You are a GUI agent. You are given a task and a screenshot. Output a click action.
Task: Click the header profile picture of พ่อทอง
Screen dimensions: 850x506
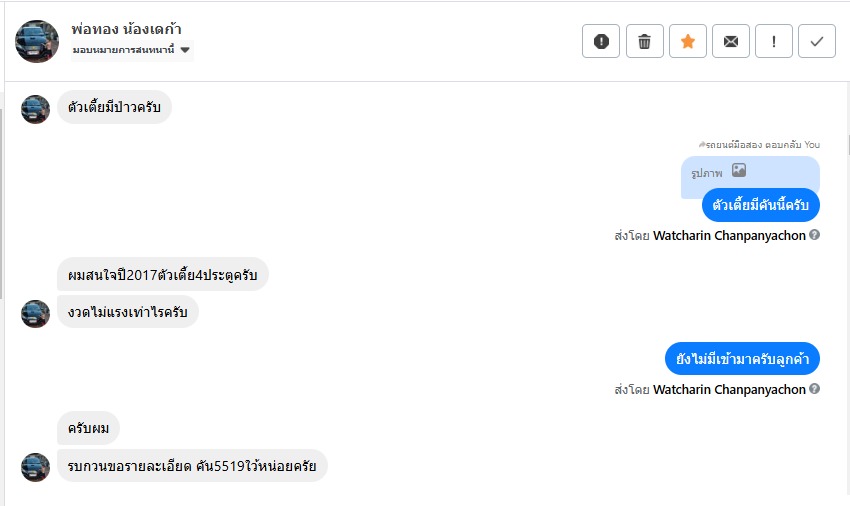click(37, 41)
